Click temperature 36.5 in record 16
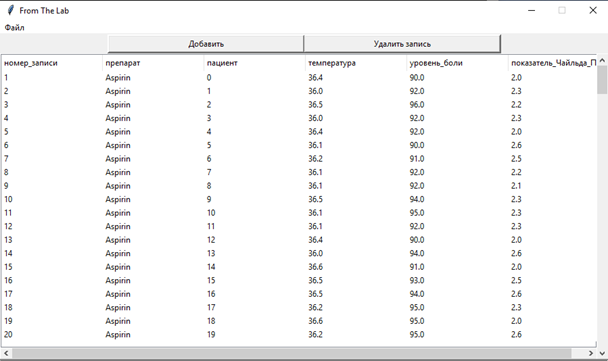 coord(316,280)
